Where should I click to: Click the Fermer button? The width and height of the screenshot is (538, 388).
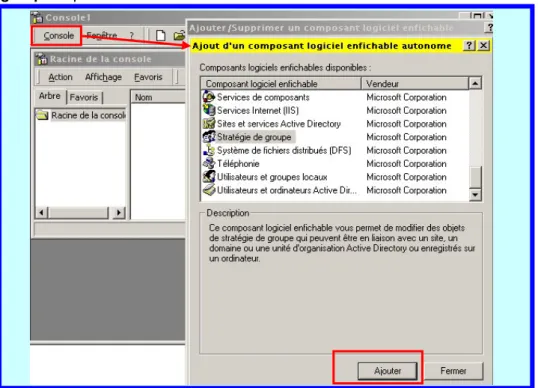click(x=453, y=371)
